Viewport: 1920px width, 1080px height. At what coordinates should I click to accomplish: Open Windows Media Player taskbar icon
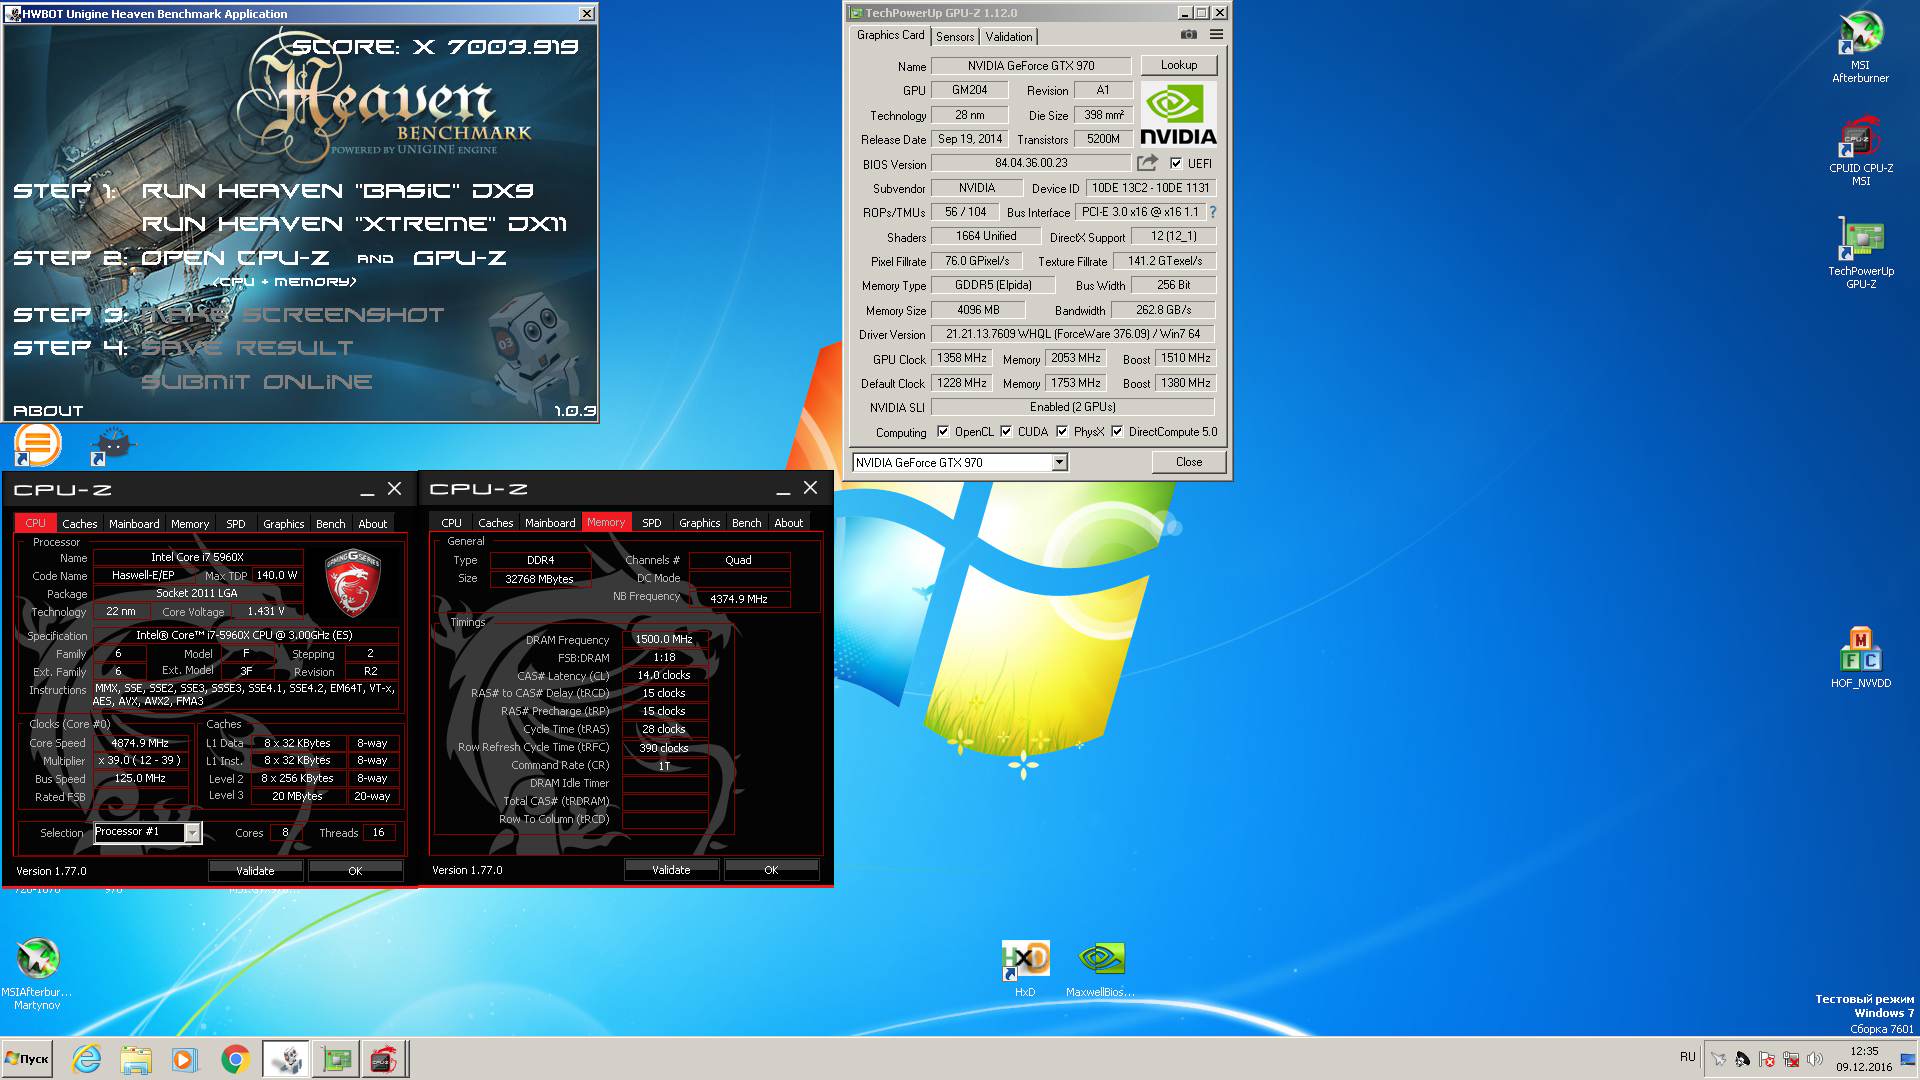[184, 1059]
